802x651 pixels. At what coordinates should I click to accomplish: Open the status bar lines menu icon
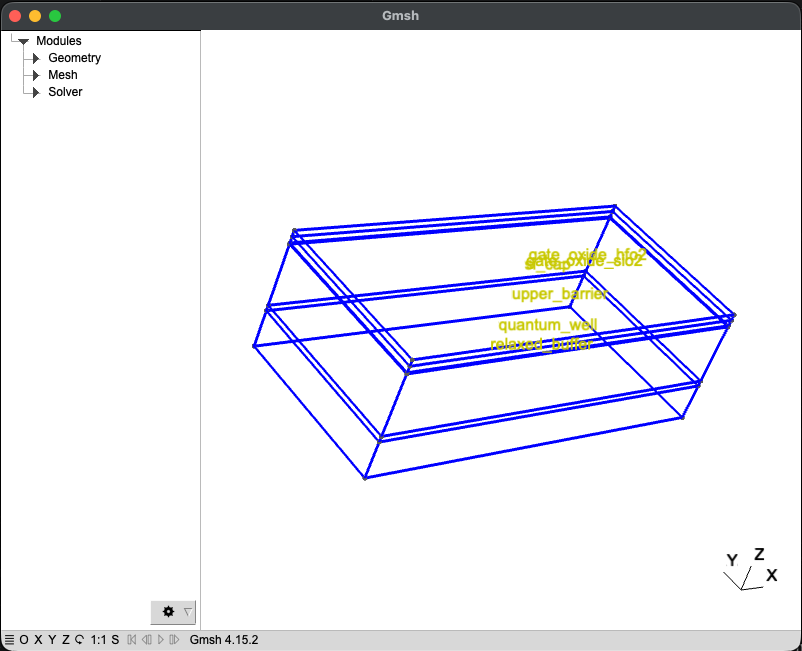point(9,640)
